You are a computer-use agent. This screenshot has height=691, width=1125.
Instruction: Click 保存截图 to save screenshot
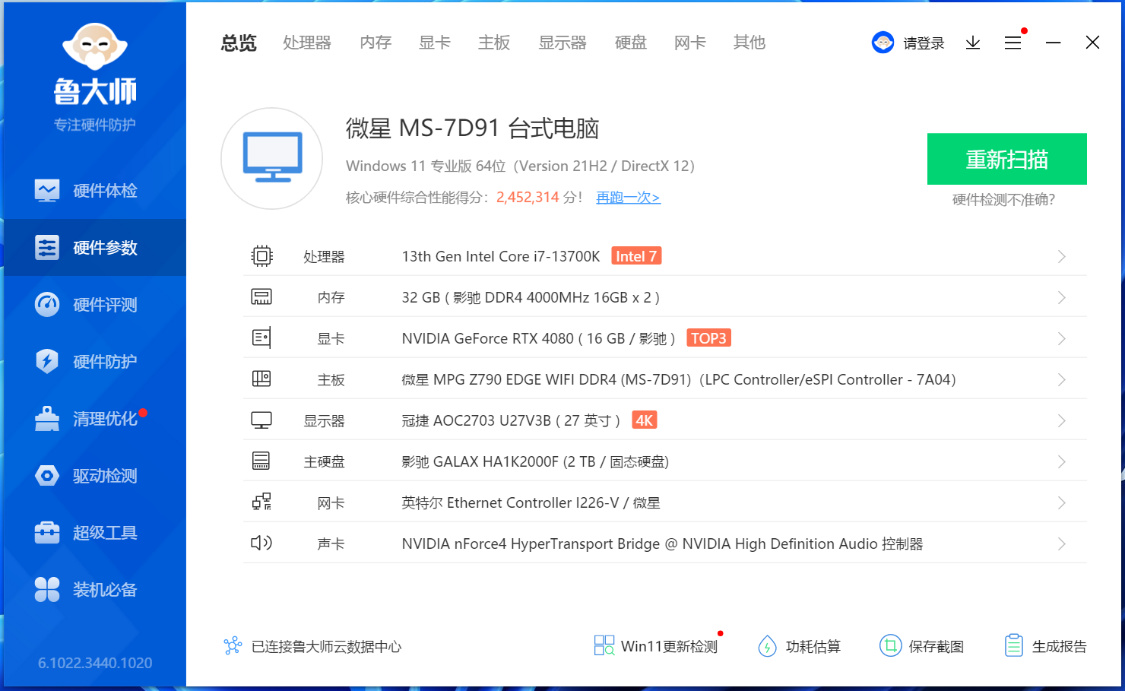pyautogui.click(x=922, y=646)
